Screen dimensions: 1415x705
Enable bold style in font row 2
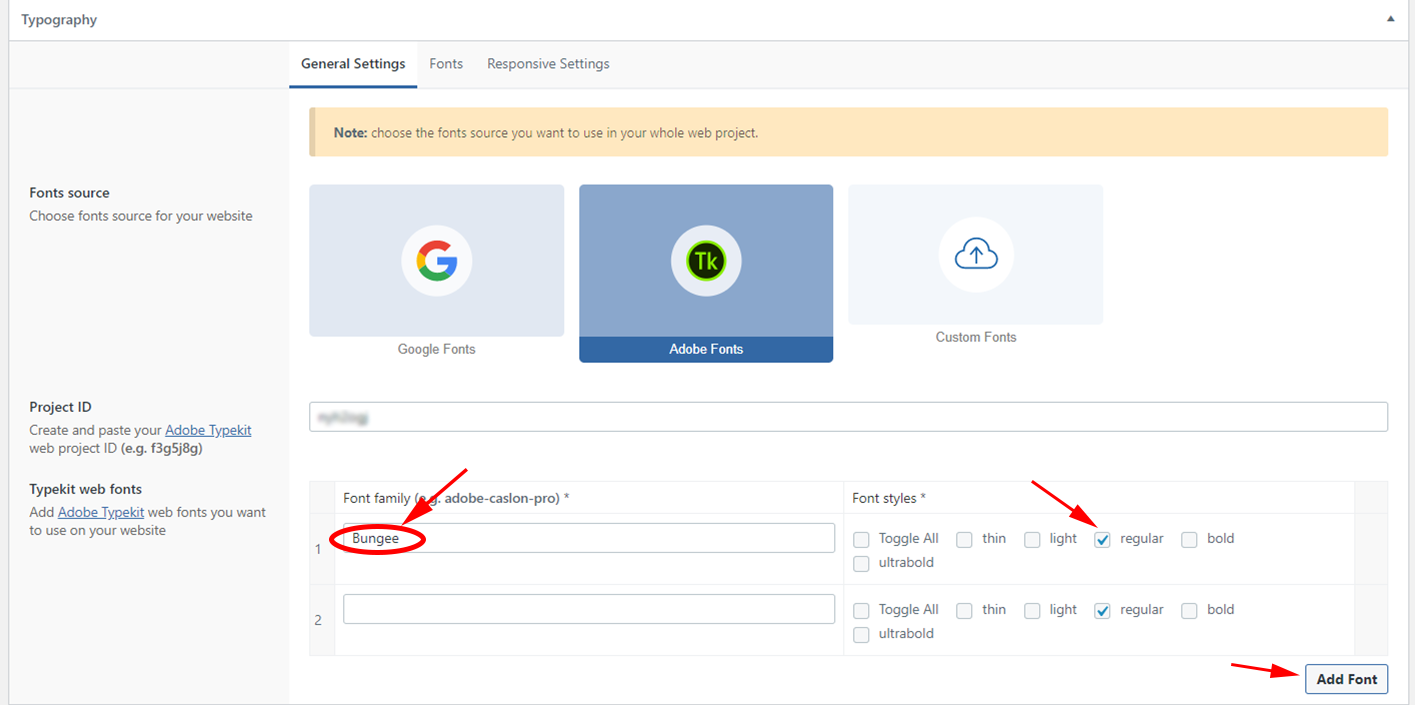[1189, 611]
